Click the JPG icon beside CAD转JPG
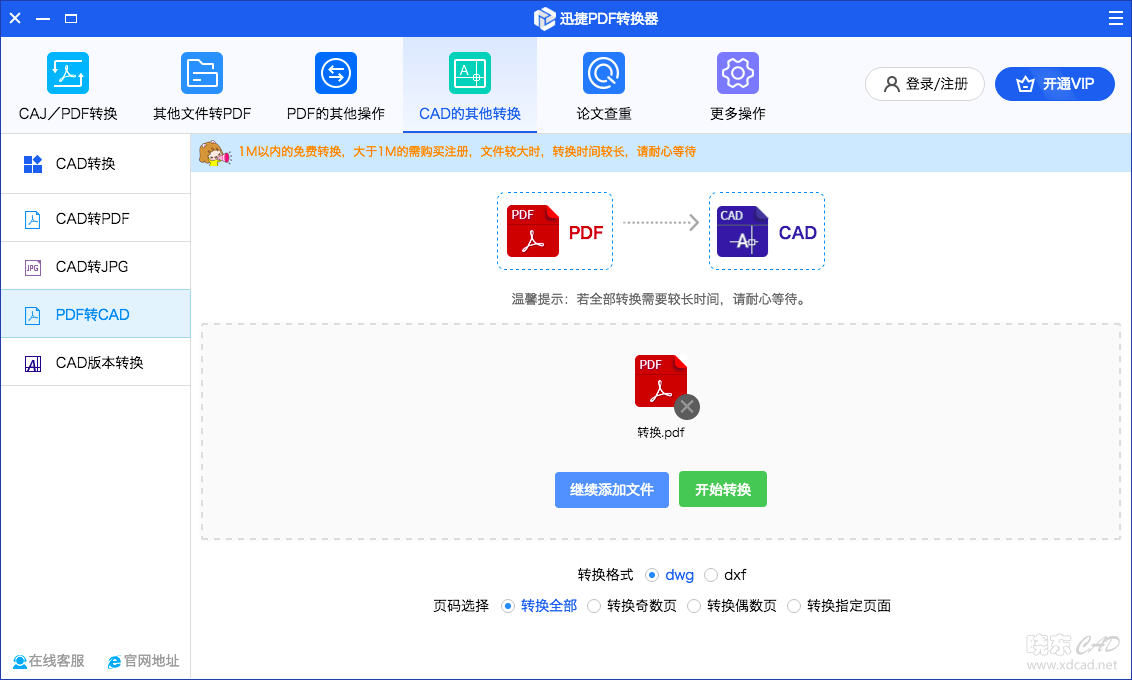 [x=32, y=268]
